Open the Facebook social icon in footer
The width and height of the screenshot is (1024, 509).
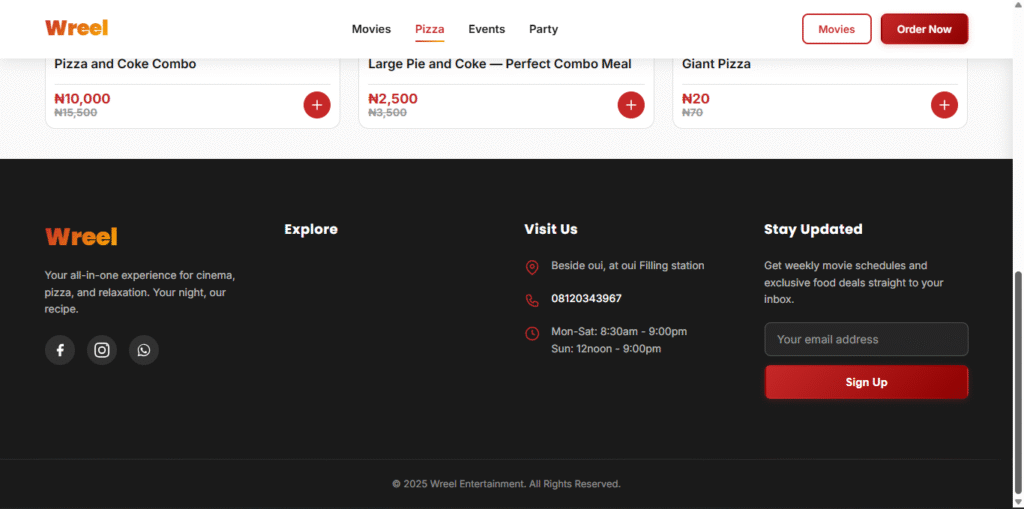pos(60,350)
